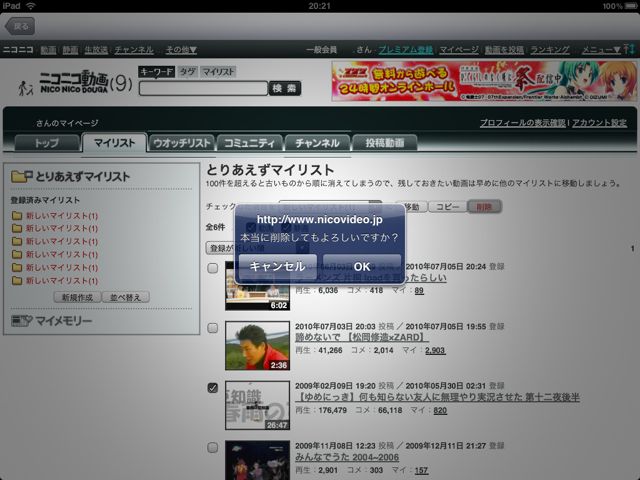Expand the その他▼ dropdown menu

point(181,50)
